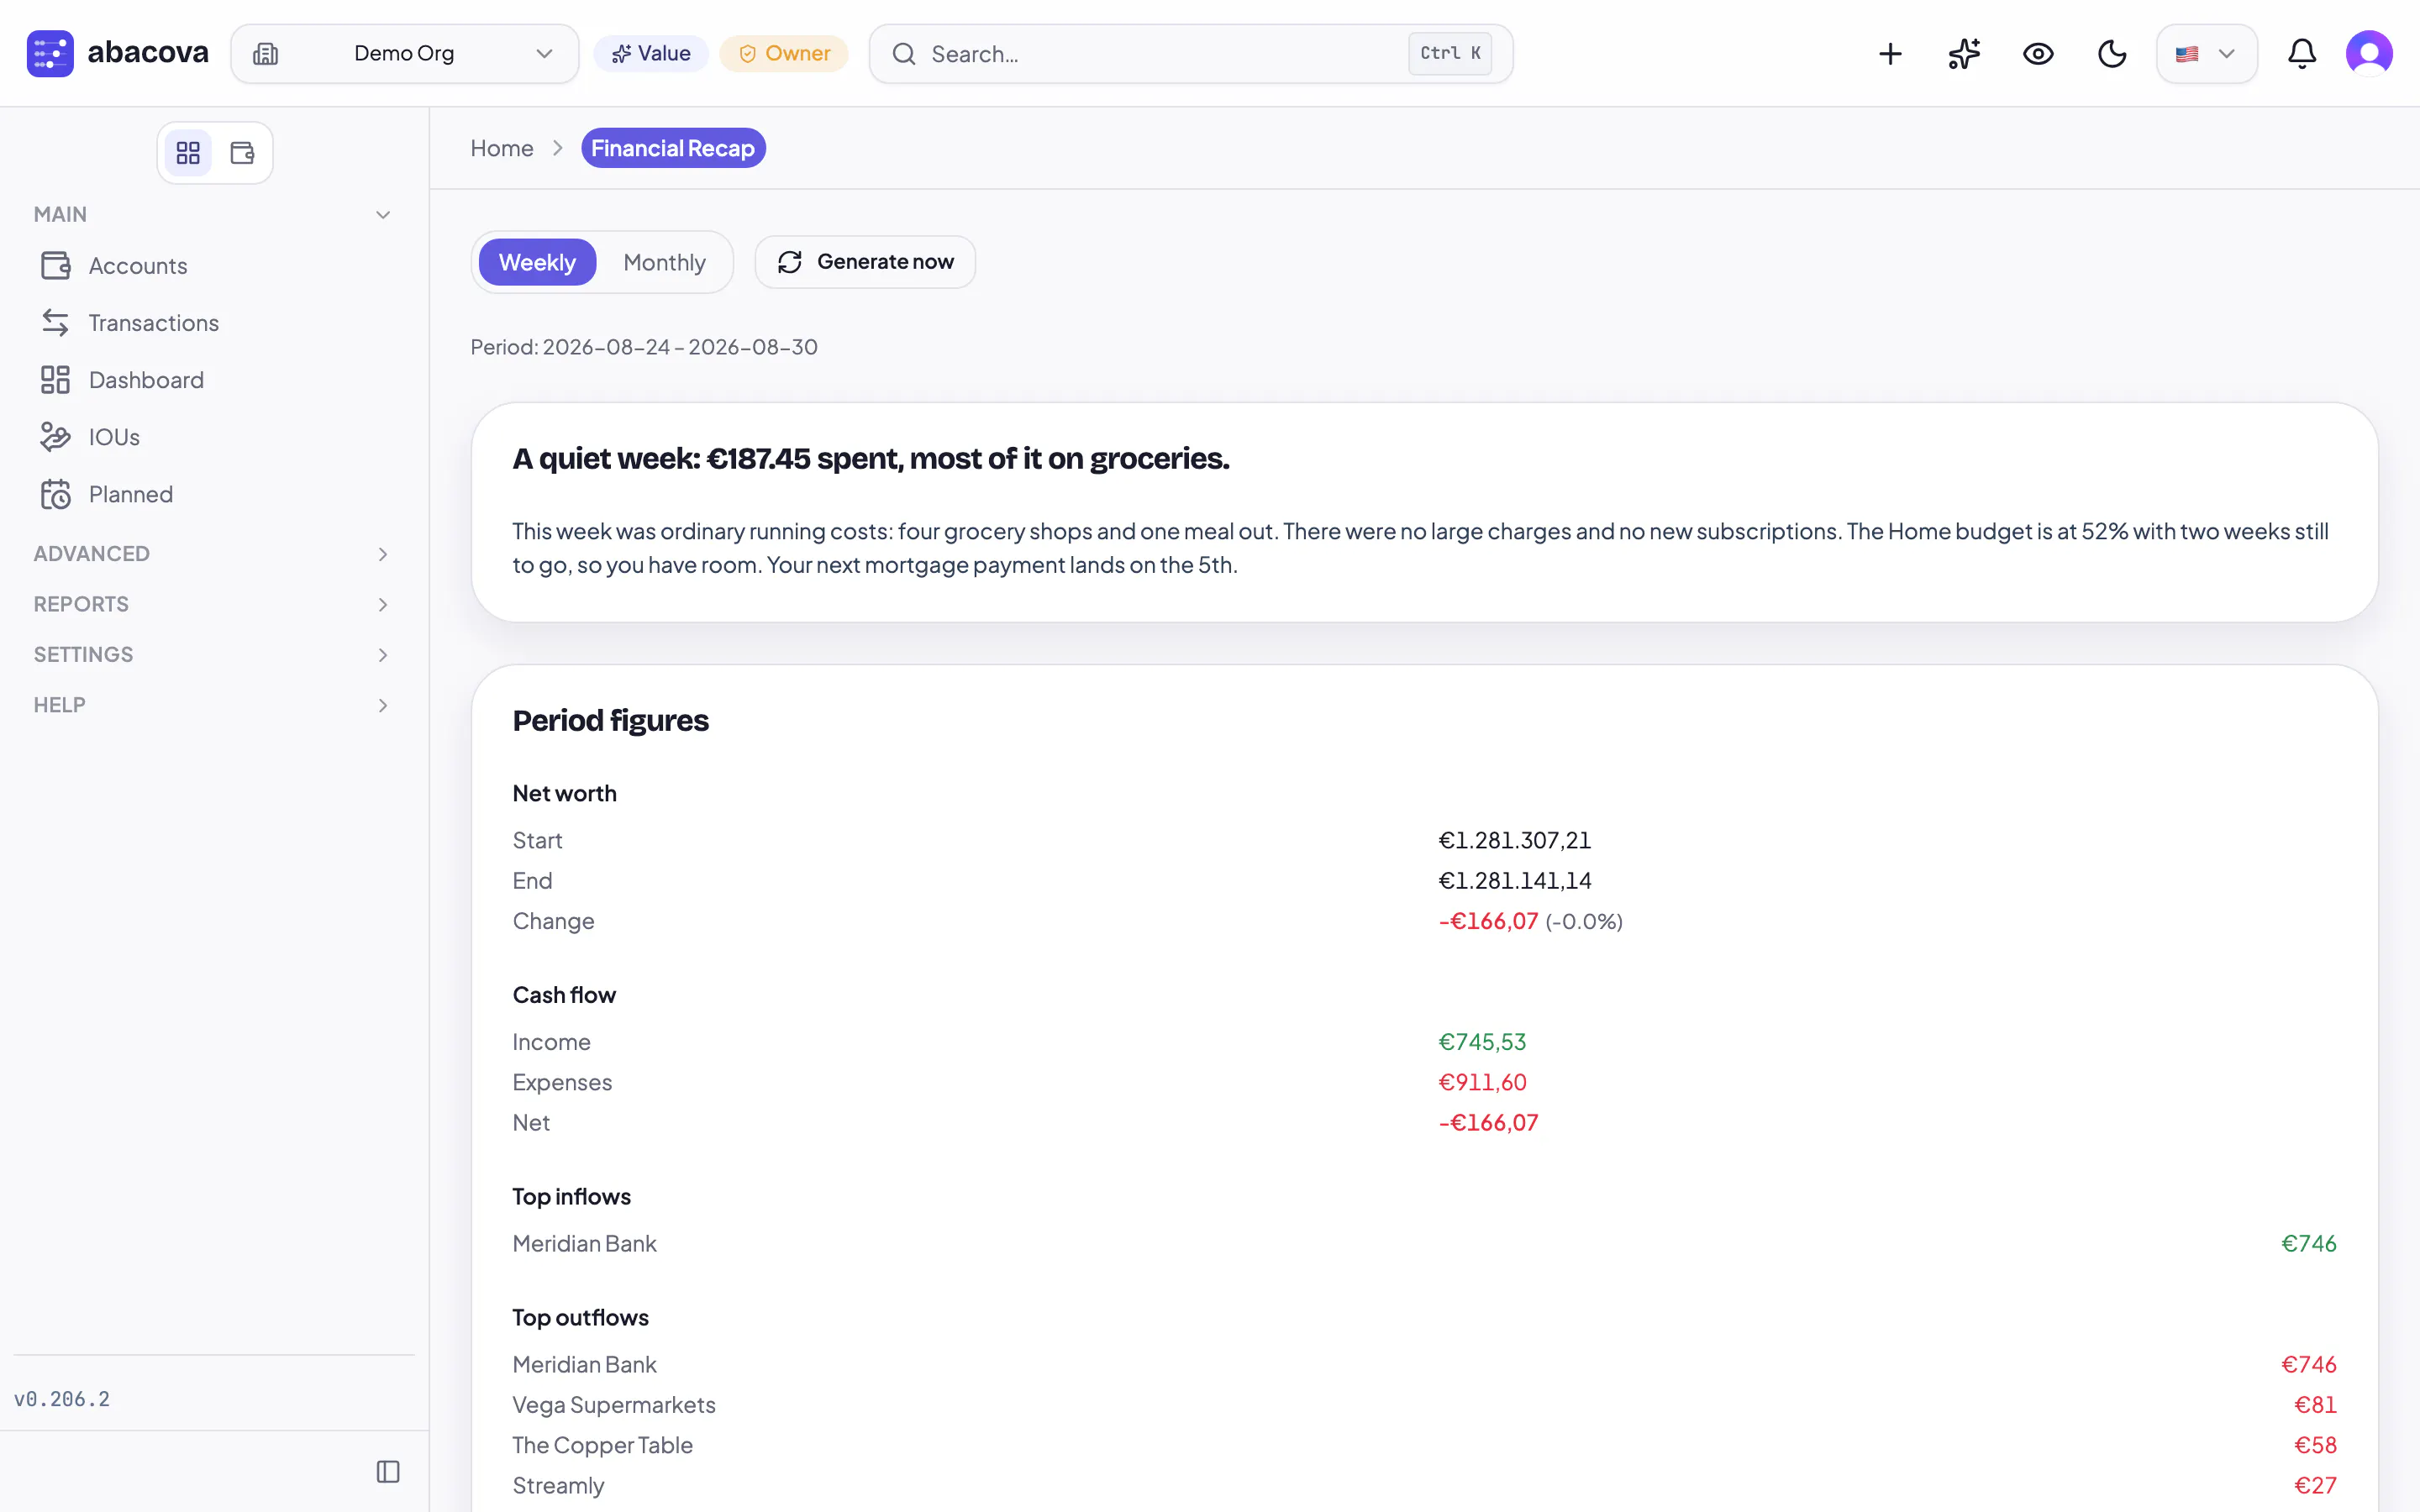Toggle the eye privacy visibility icon

coord(2038,54)
